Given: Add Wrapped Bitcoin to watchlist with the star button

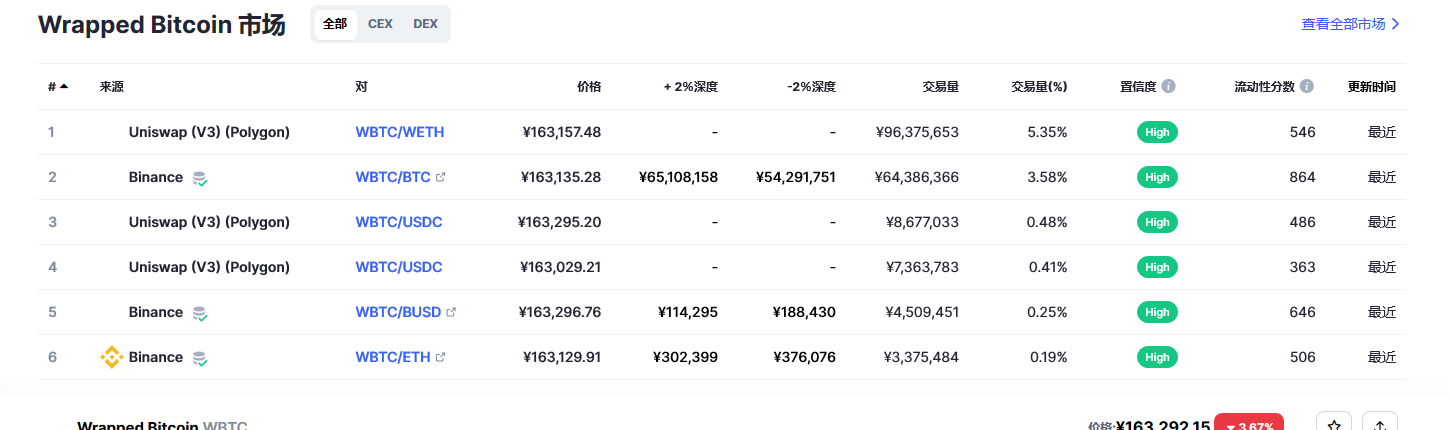Looking at the screenshot, I should tap(1334, 424).
